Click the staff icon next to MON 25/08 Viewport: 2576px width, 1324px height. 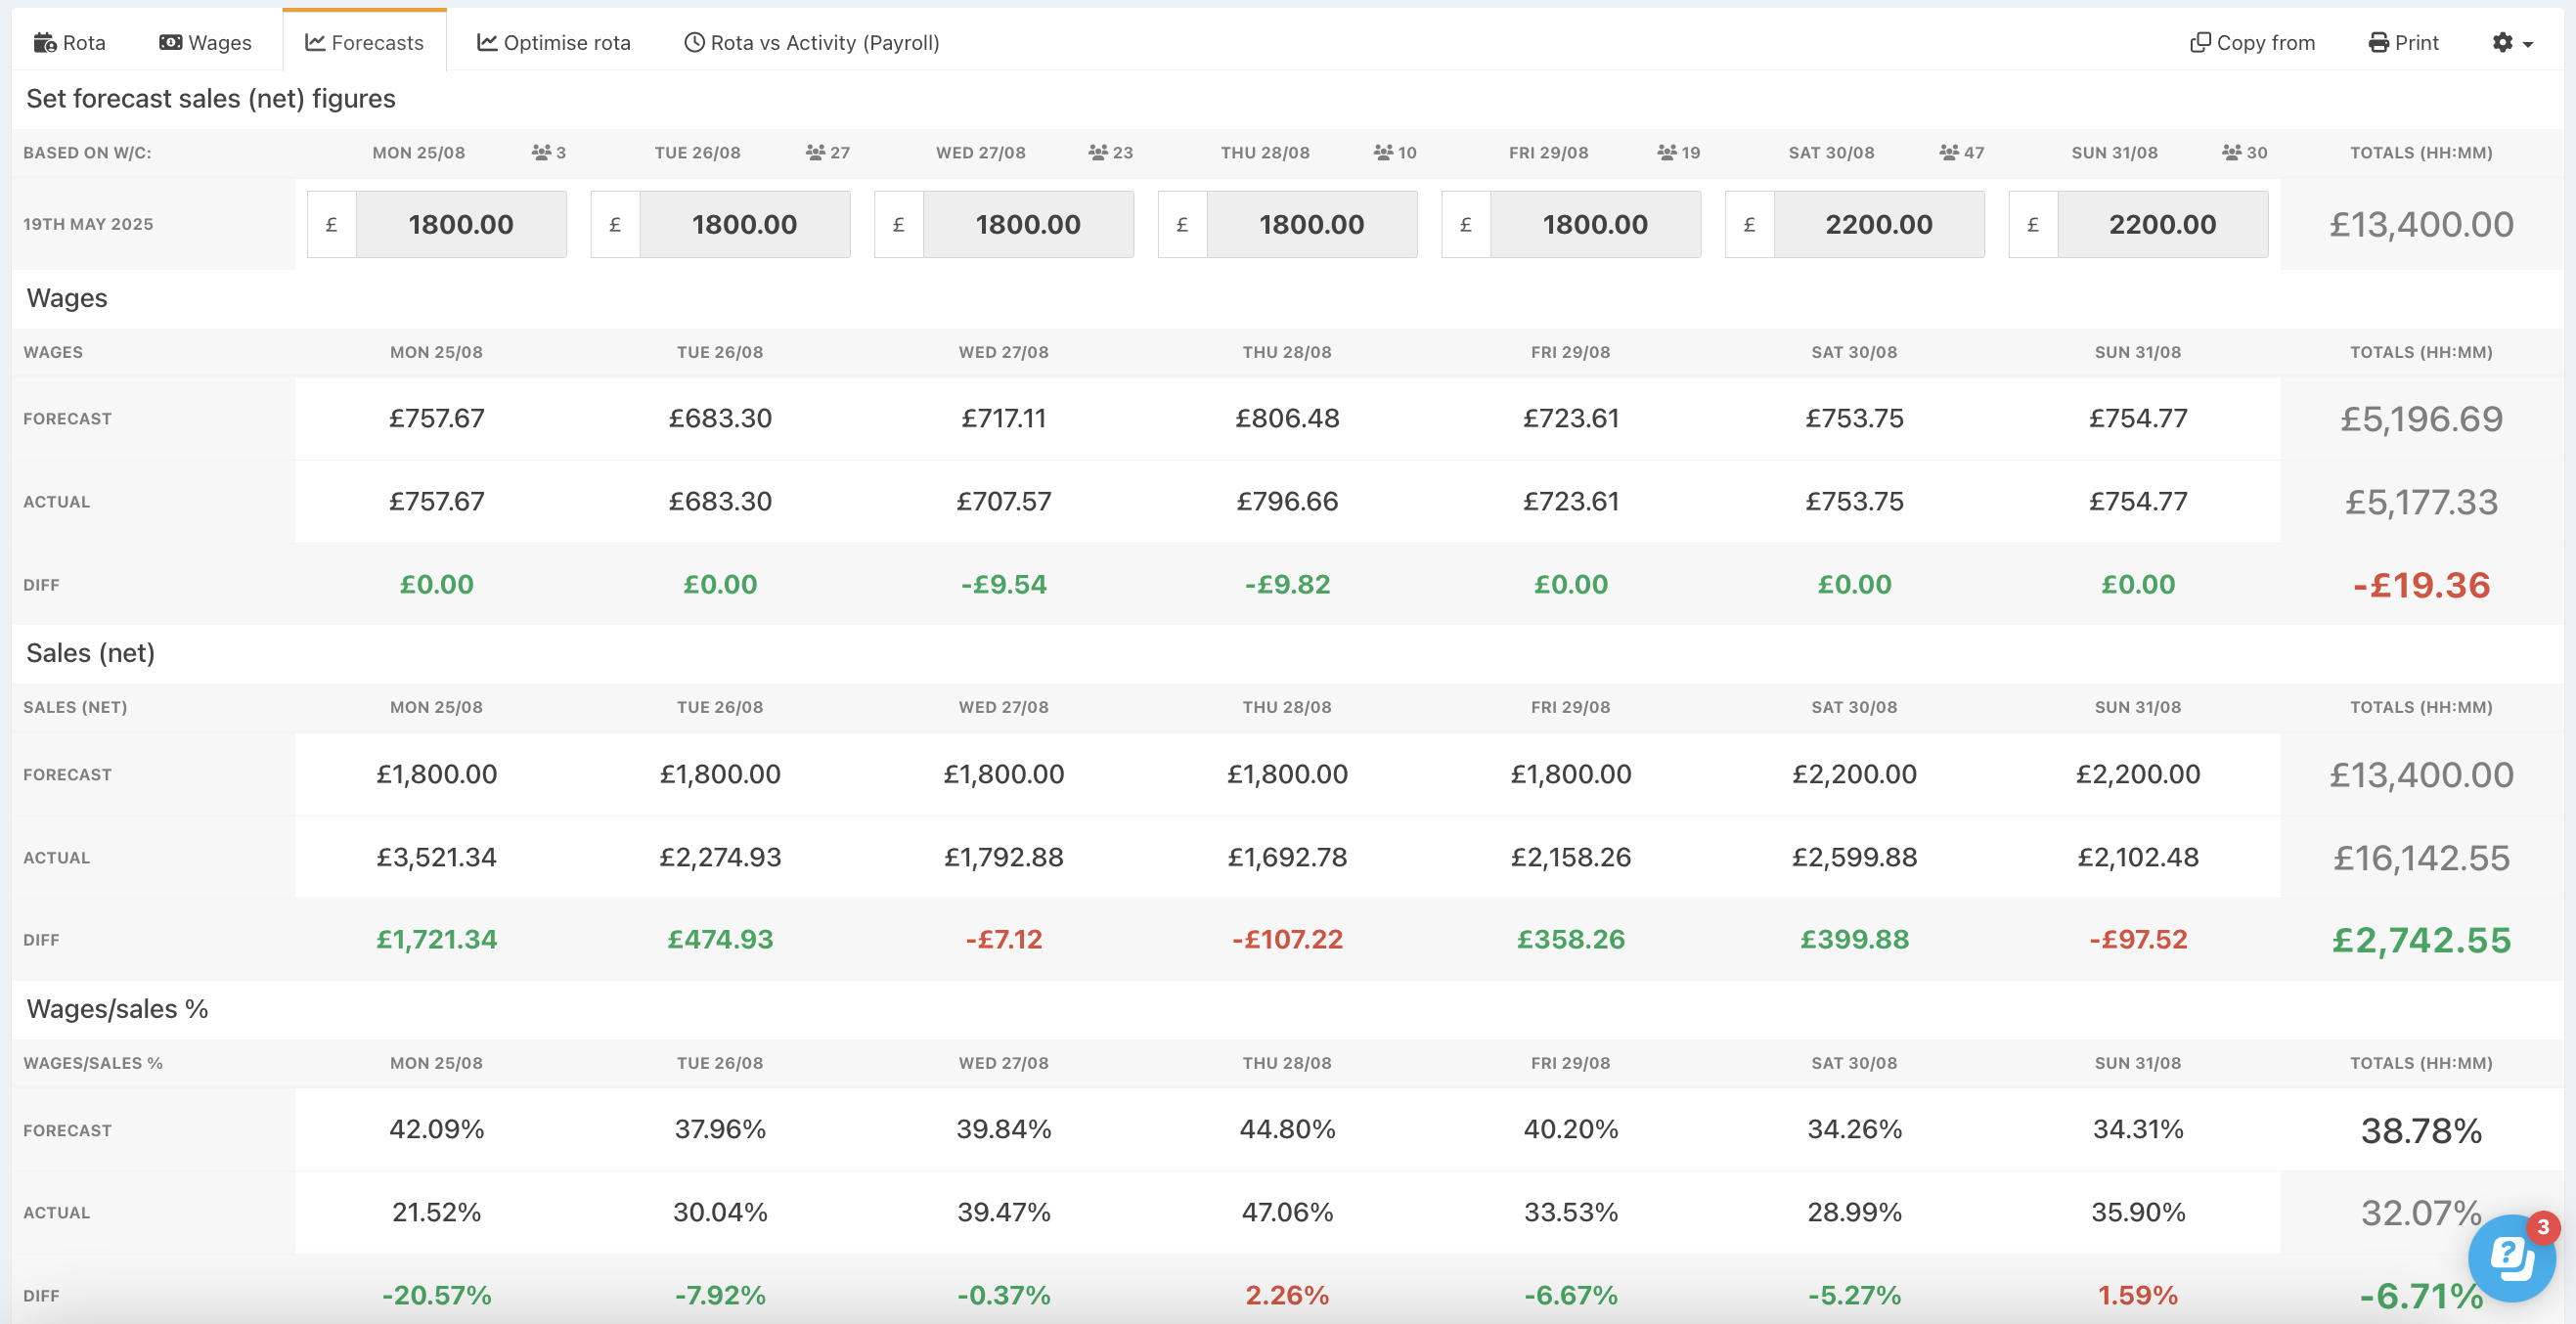541,152
